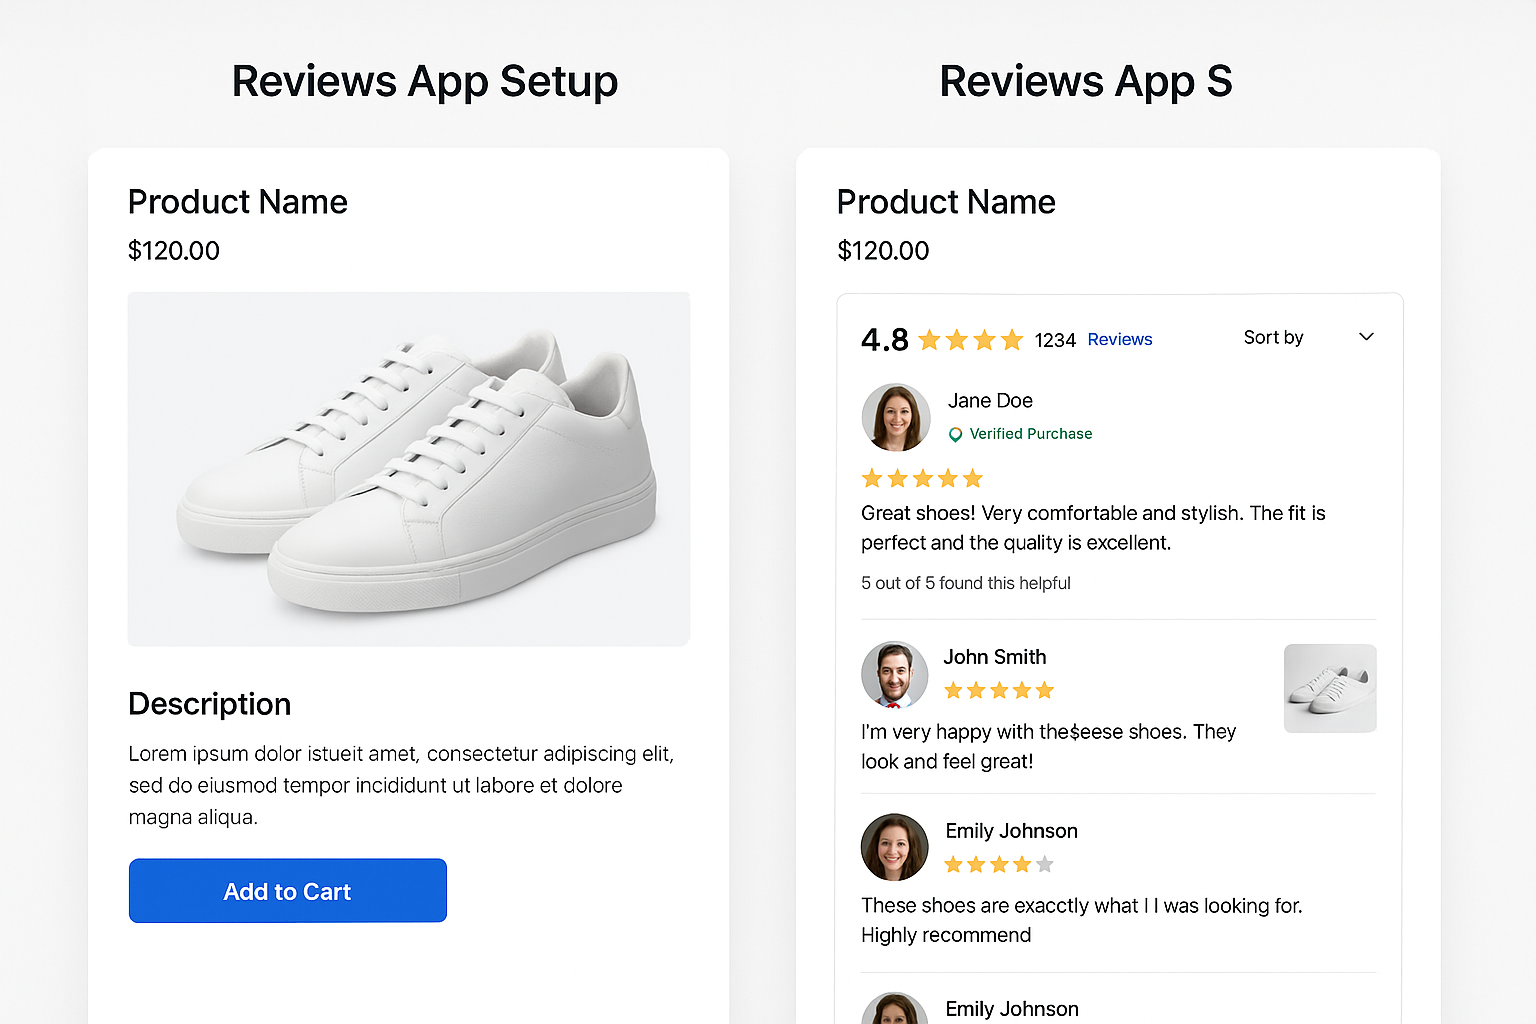The height and width of the screenshot is (1024, 1536).
Task: Switch to the Reviews App Setup panel
Action: (x=424, y=81)
